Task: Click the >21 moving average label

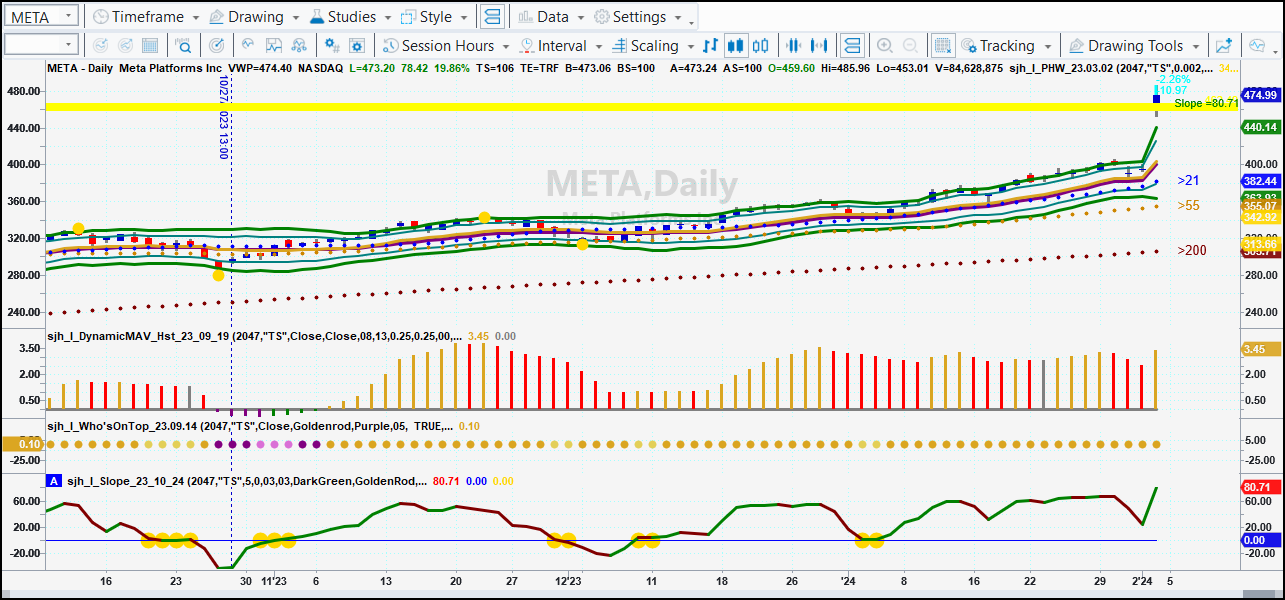Action: click(1188, 181)
